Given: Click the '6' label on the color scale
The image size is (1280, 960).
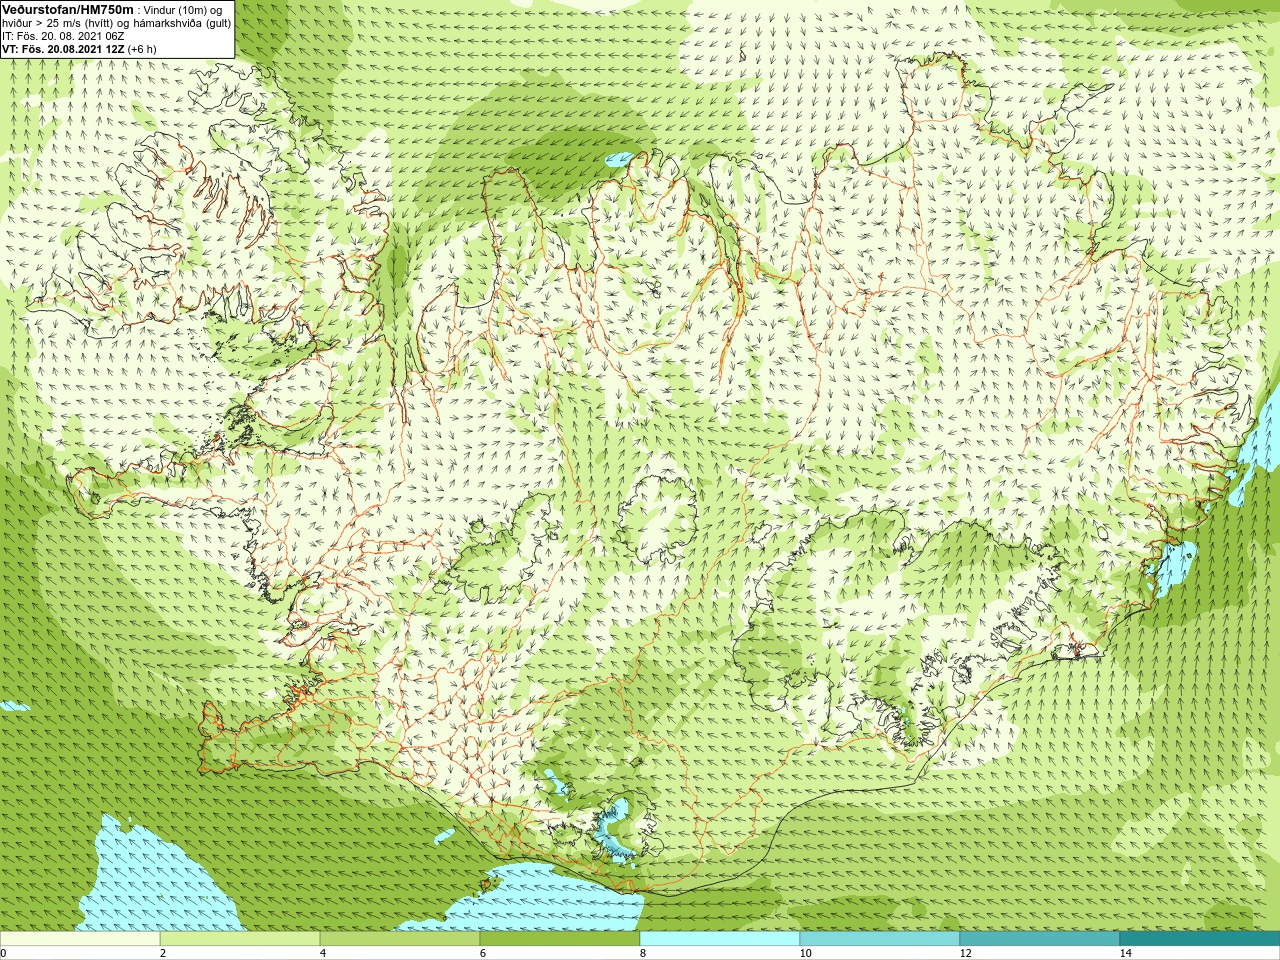Looking at the screenshot, I should (x=483, y=953).
